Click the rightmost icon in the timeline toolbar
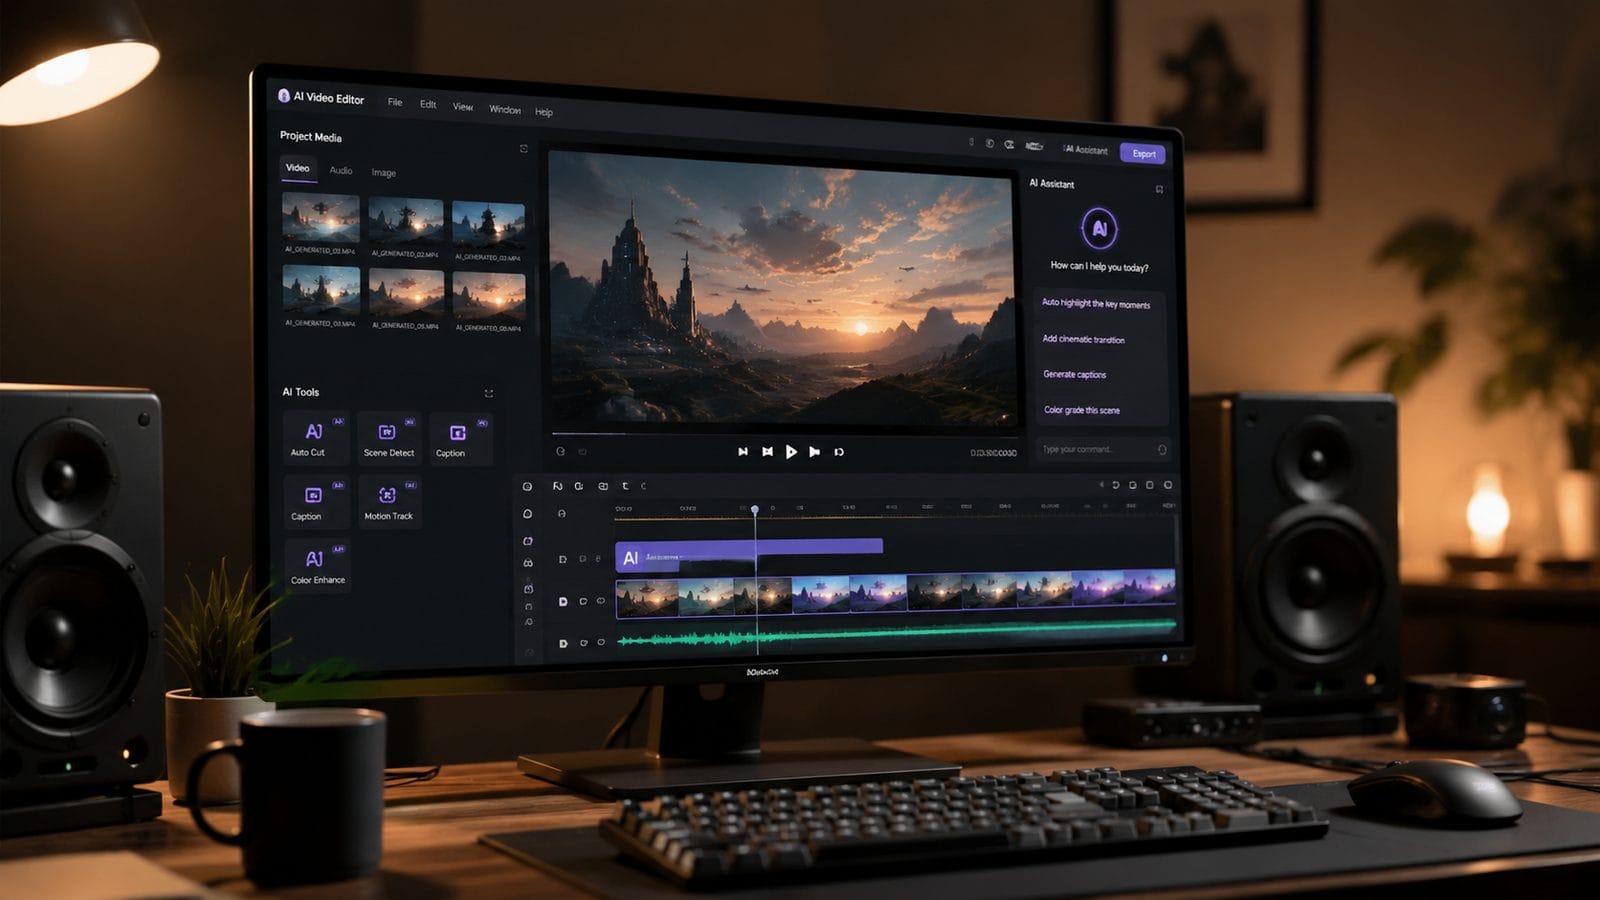 (x=1167, y=485)
